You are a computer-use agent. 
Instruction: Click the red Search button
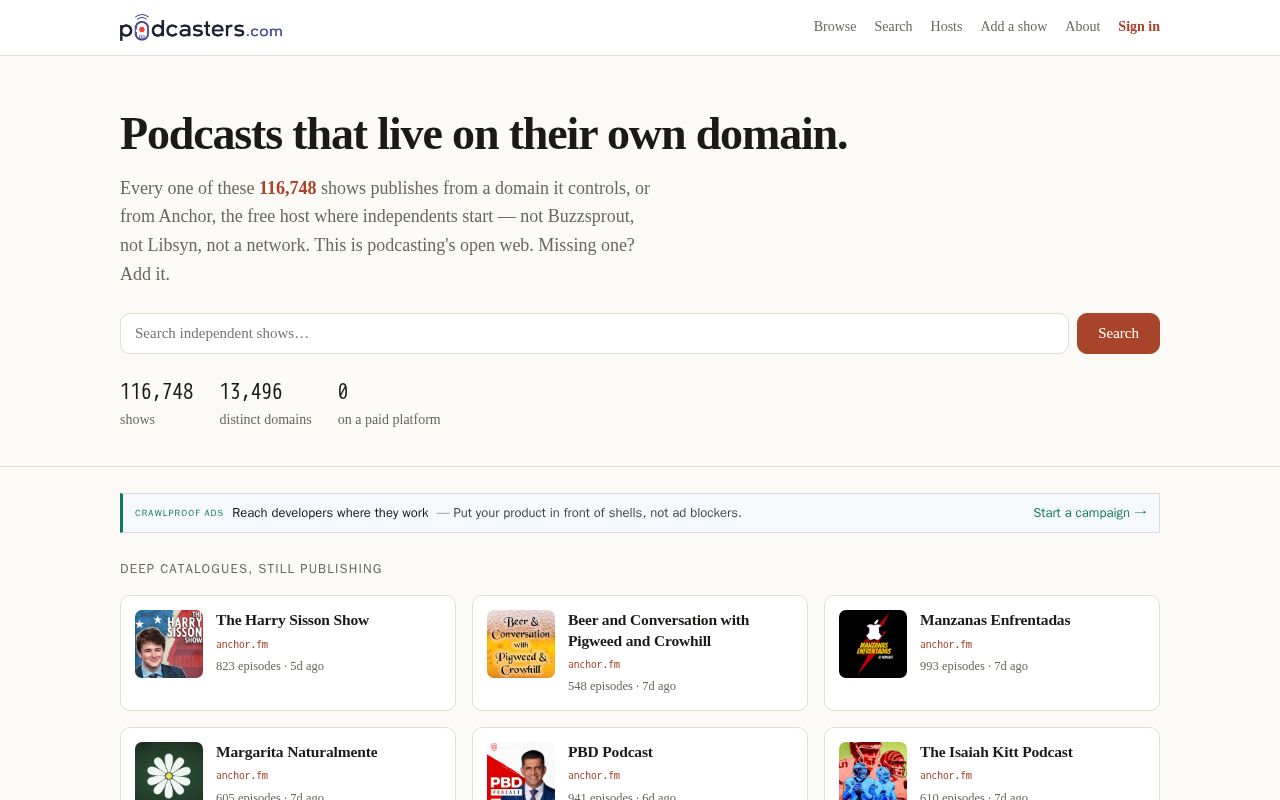[1118, 333]
